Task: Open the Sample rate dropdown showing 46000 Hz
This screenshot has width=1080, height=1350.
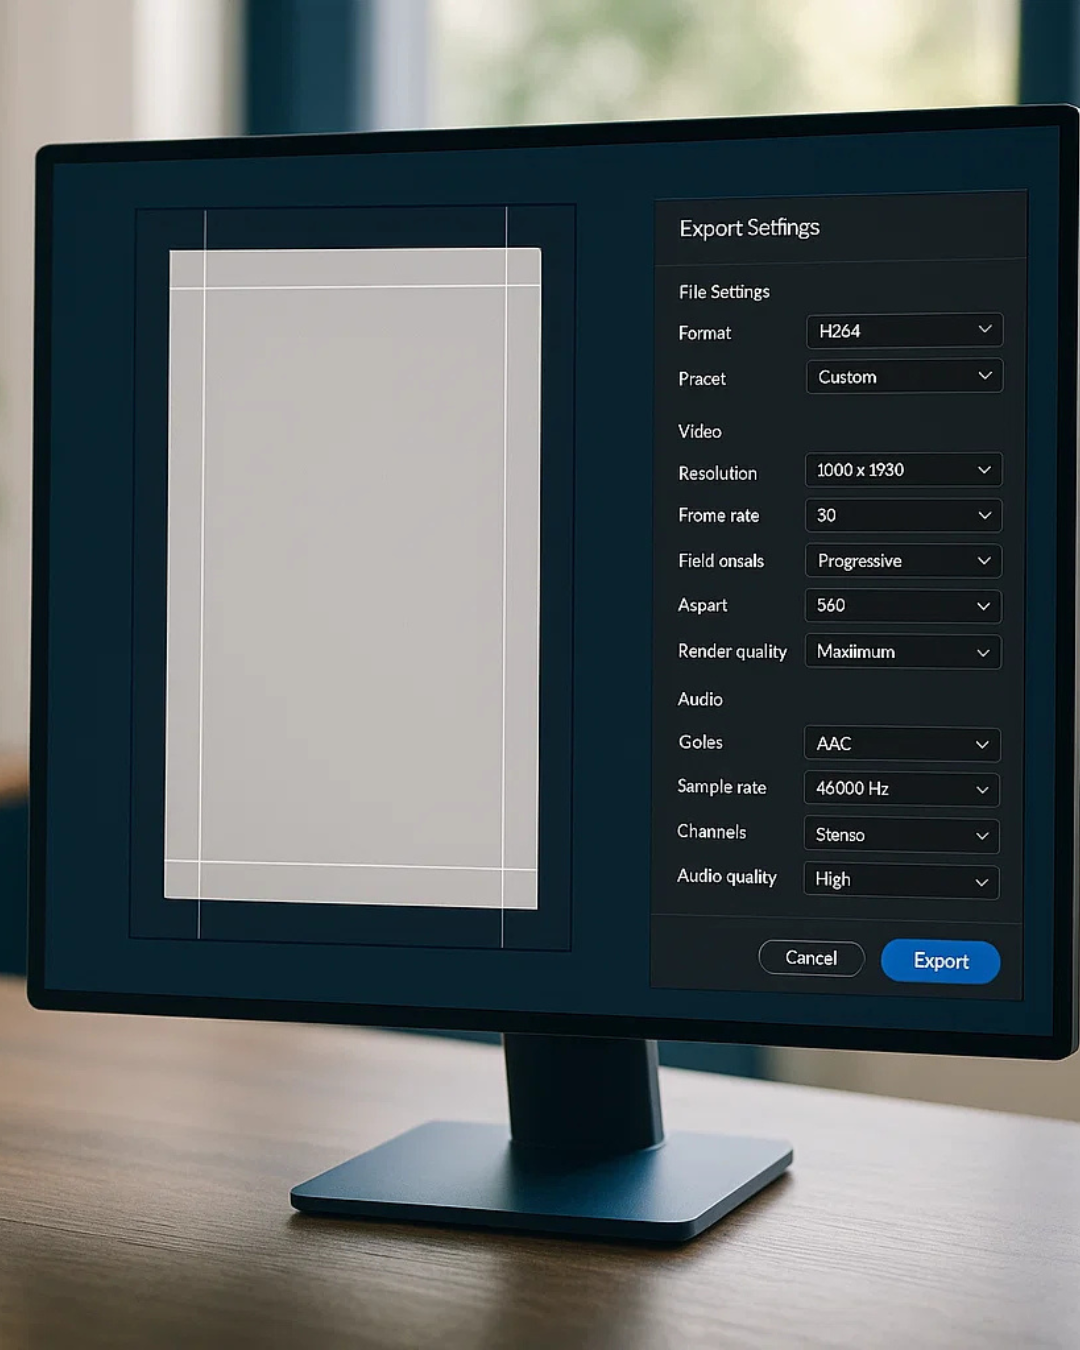Action: pos(899,789)
